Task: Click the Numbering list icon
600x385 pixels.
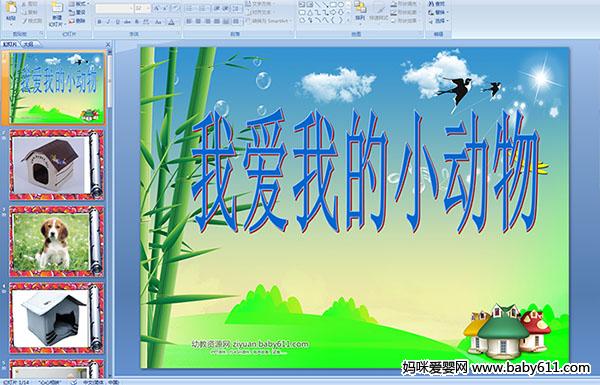Action: [202, 8]
